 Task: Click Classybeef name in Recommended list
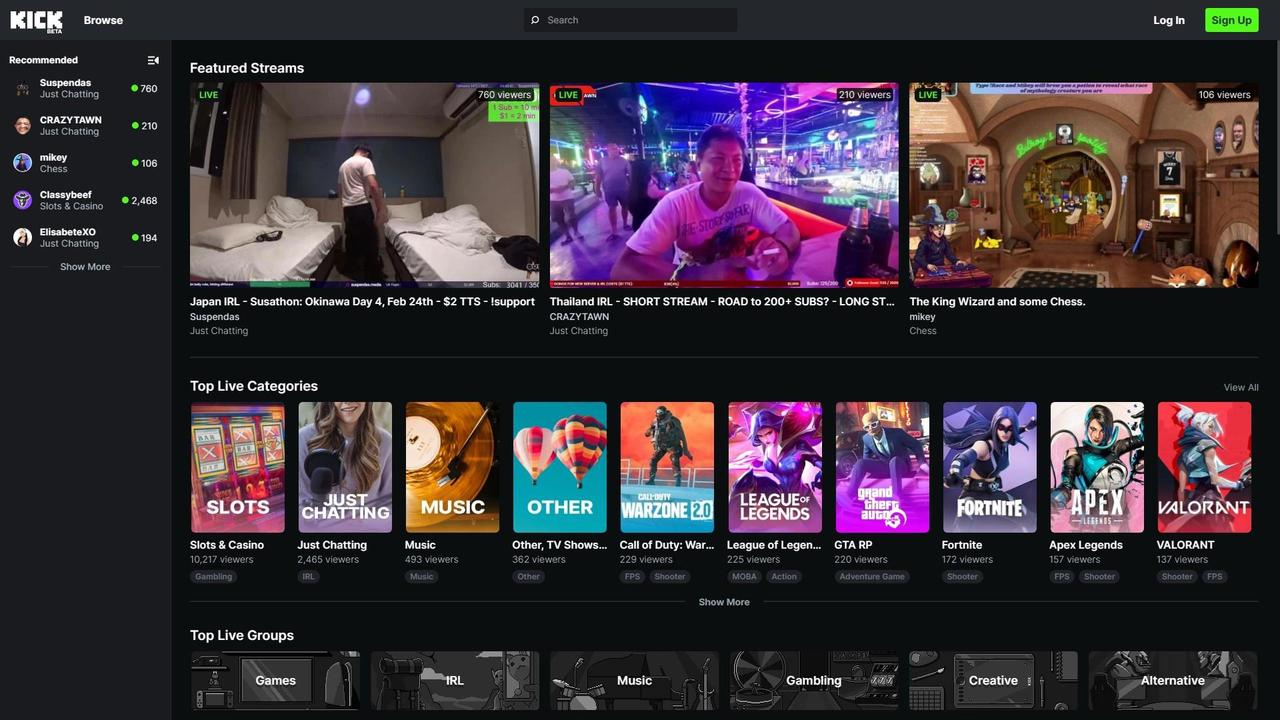pos(66,195)
